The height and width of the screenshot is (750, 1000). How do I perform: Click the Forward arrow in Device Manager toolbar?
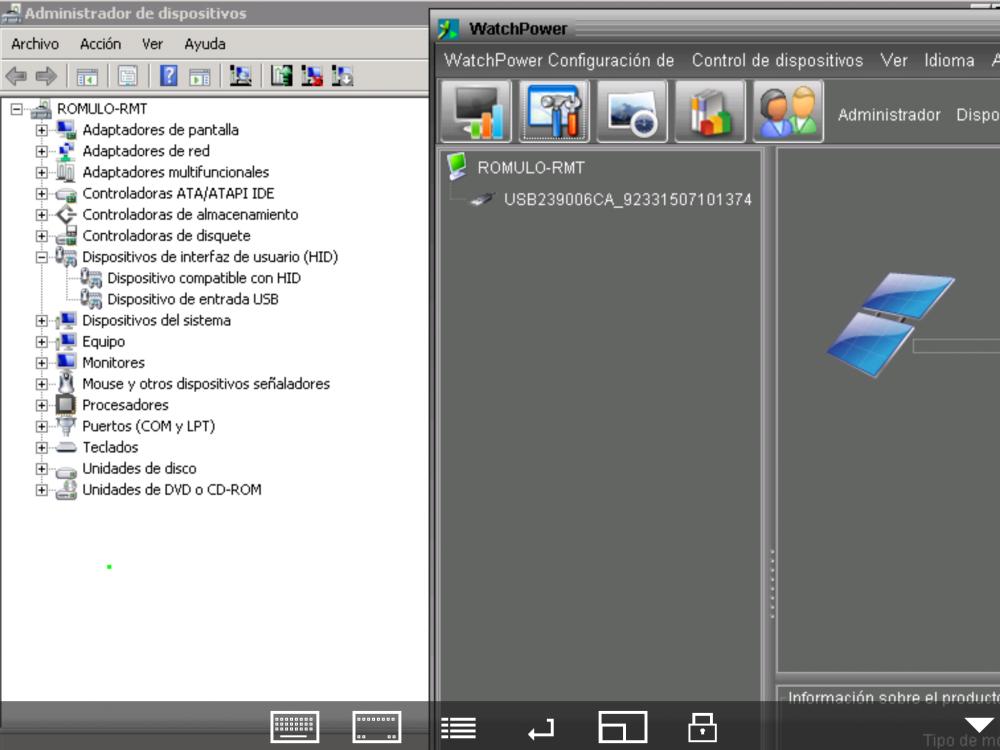(x=46, y=77)
